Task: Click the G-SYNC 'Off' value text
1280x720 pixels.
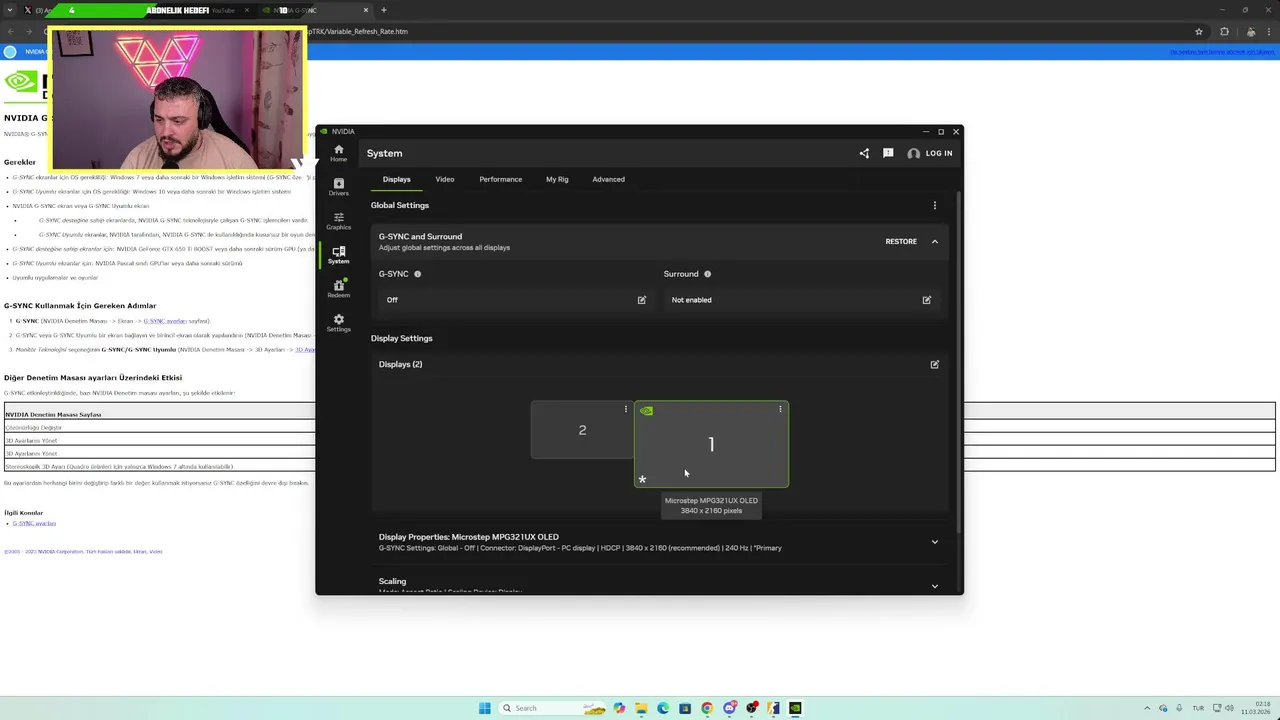Action: coord(392,300)
